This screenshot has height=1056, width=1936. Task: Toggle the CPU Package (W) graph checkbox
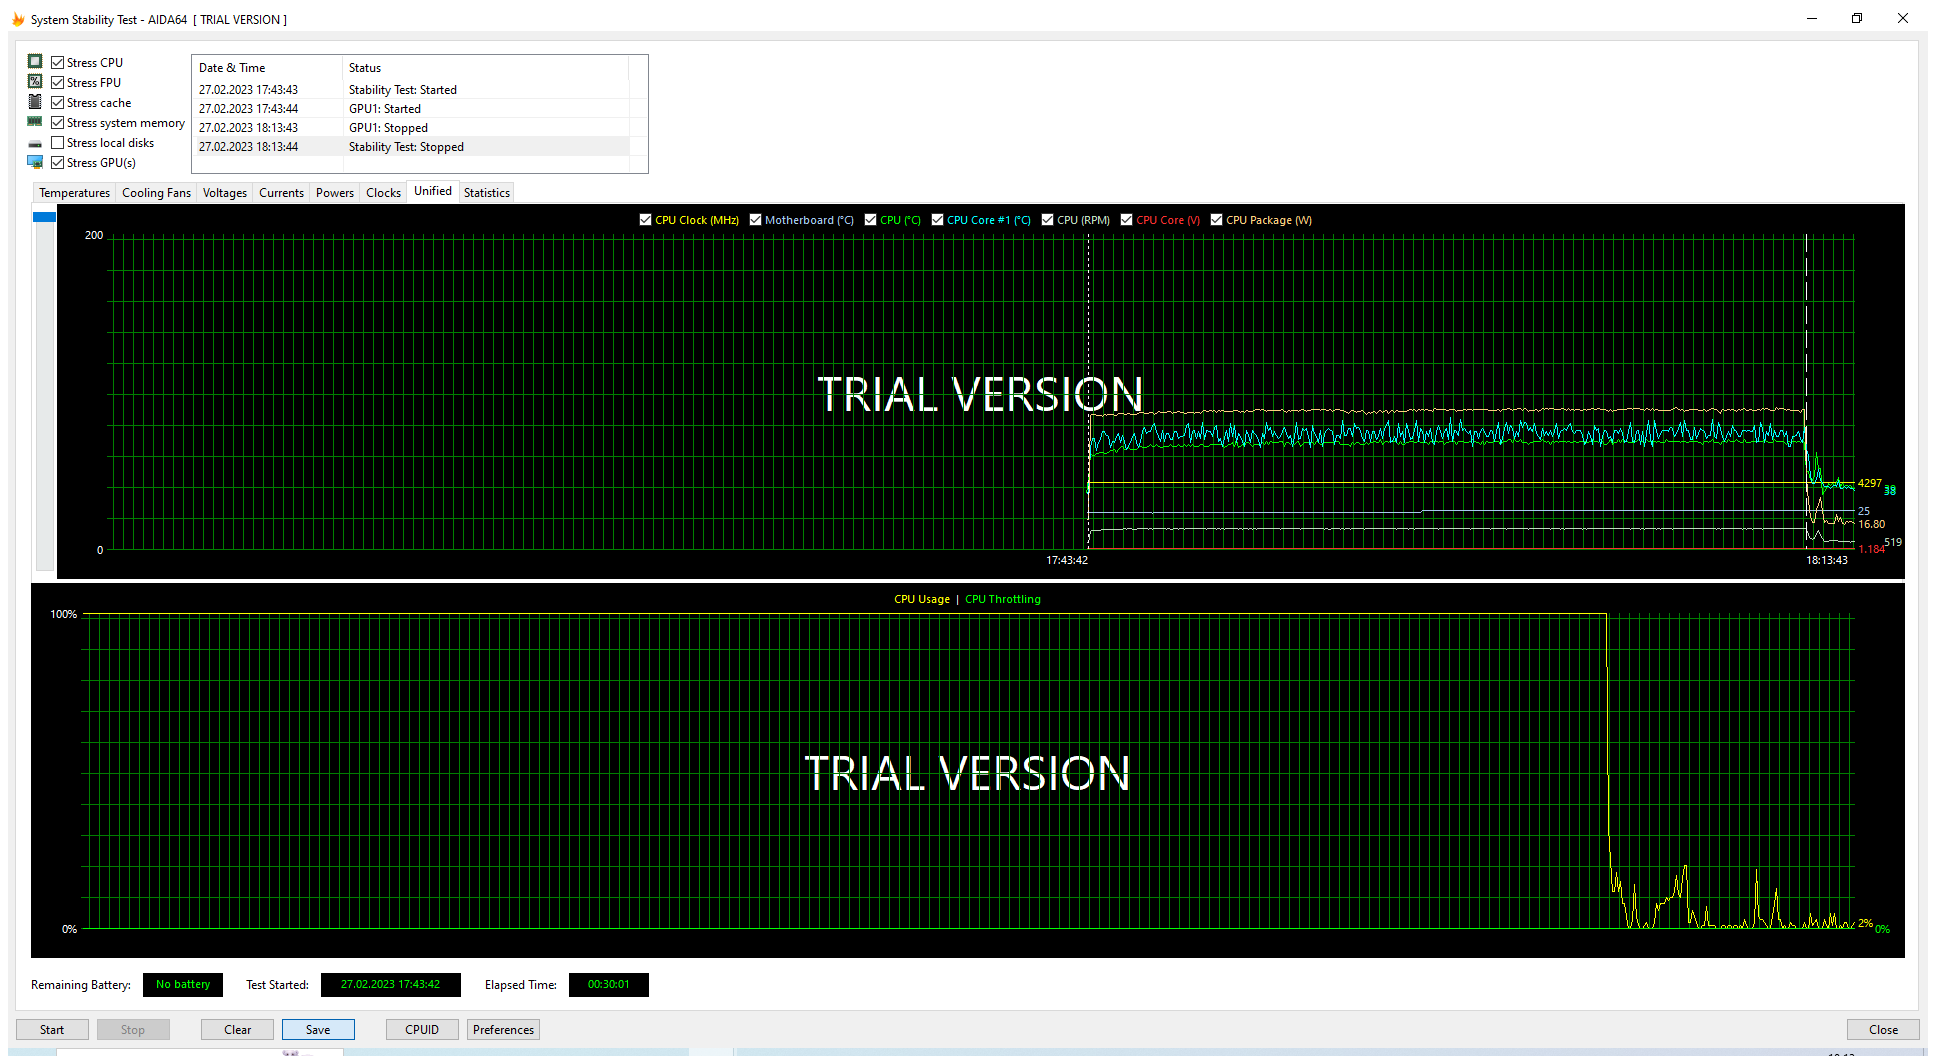(1216, 220)
